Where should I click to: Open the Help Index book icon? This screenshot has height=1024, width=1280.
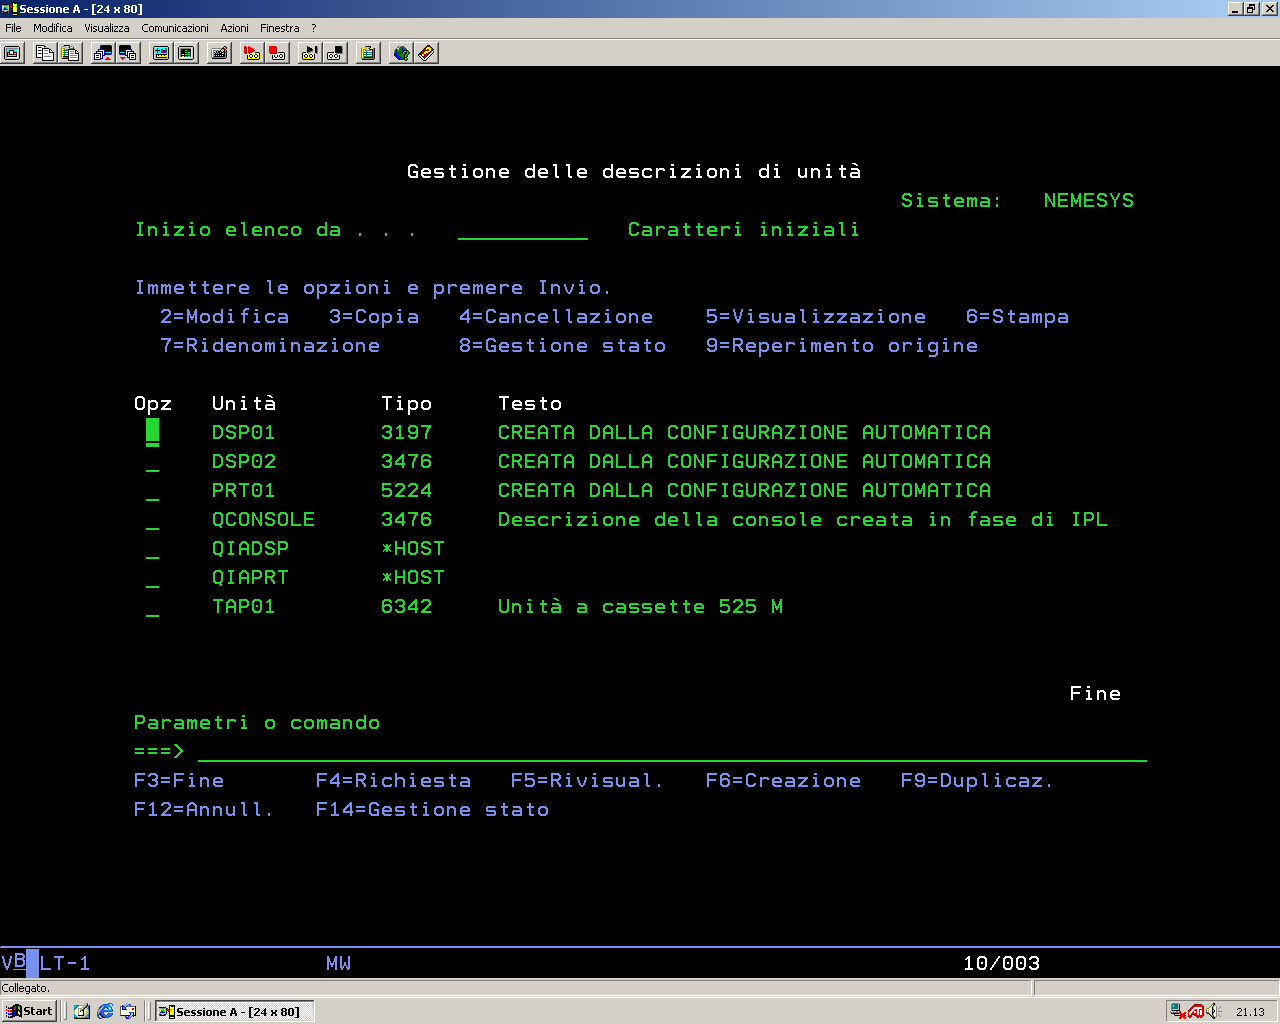427,53
